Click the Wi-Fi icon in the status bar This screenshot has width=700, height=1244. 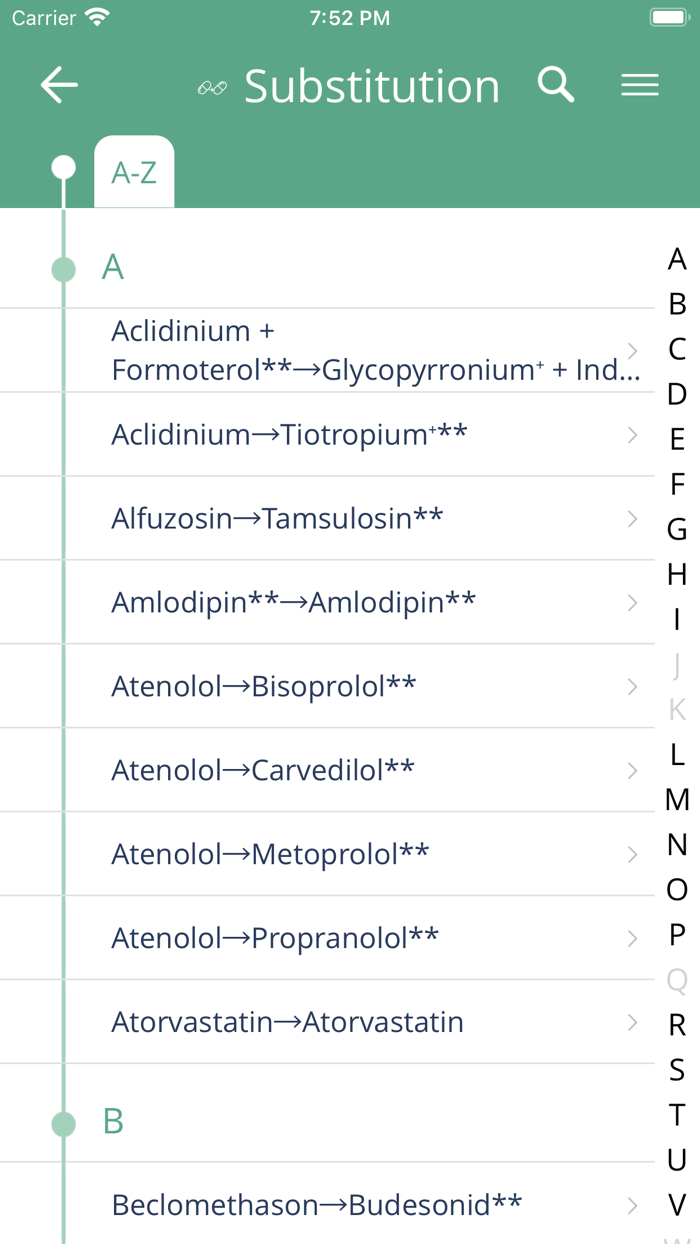click(x=94, y=15)
